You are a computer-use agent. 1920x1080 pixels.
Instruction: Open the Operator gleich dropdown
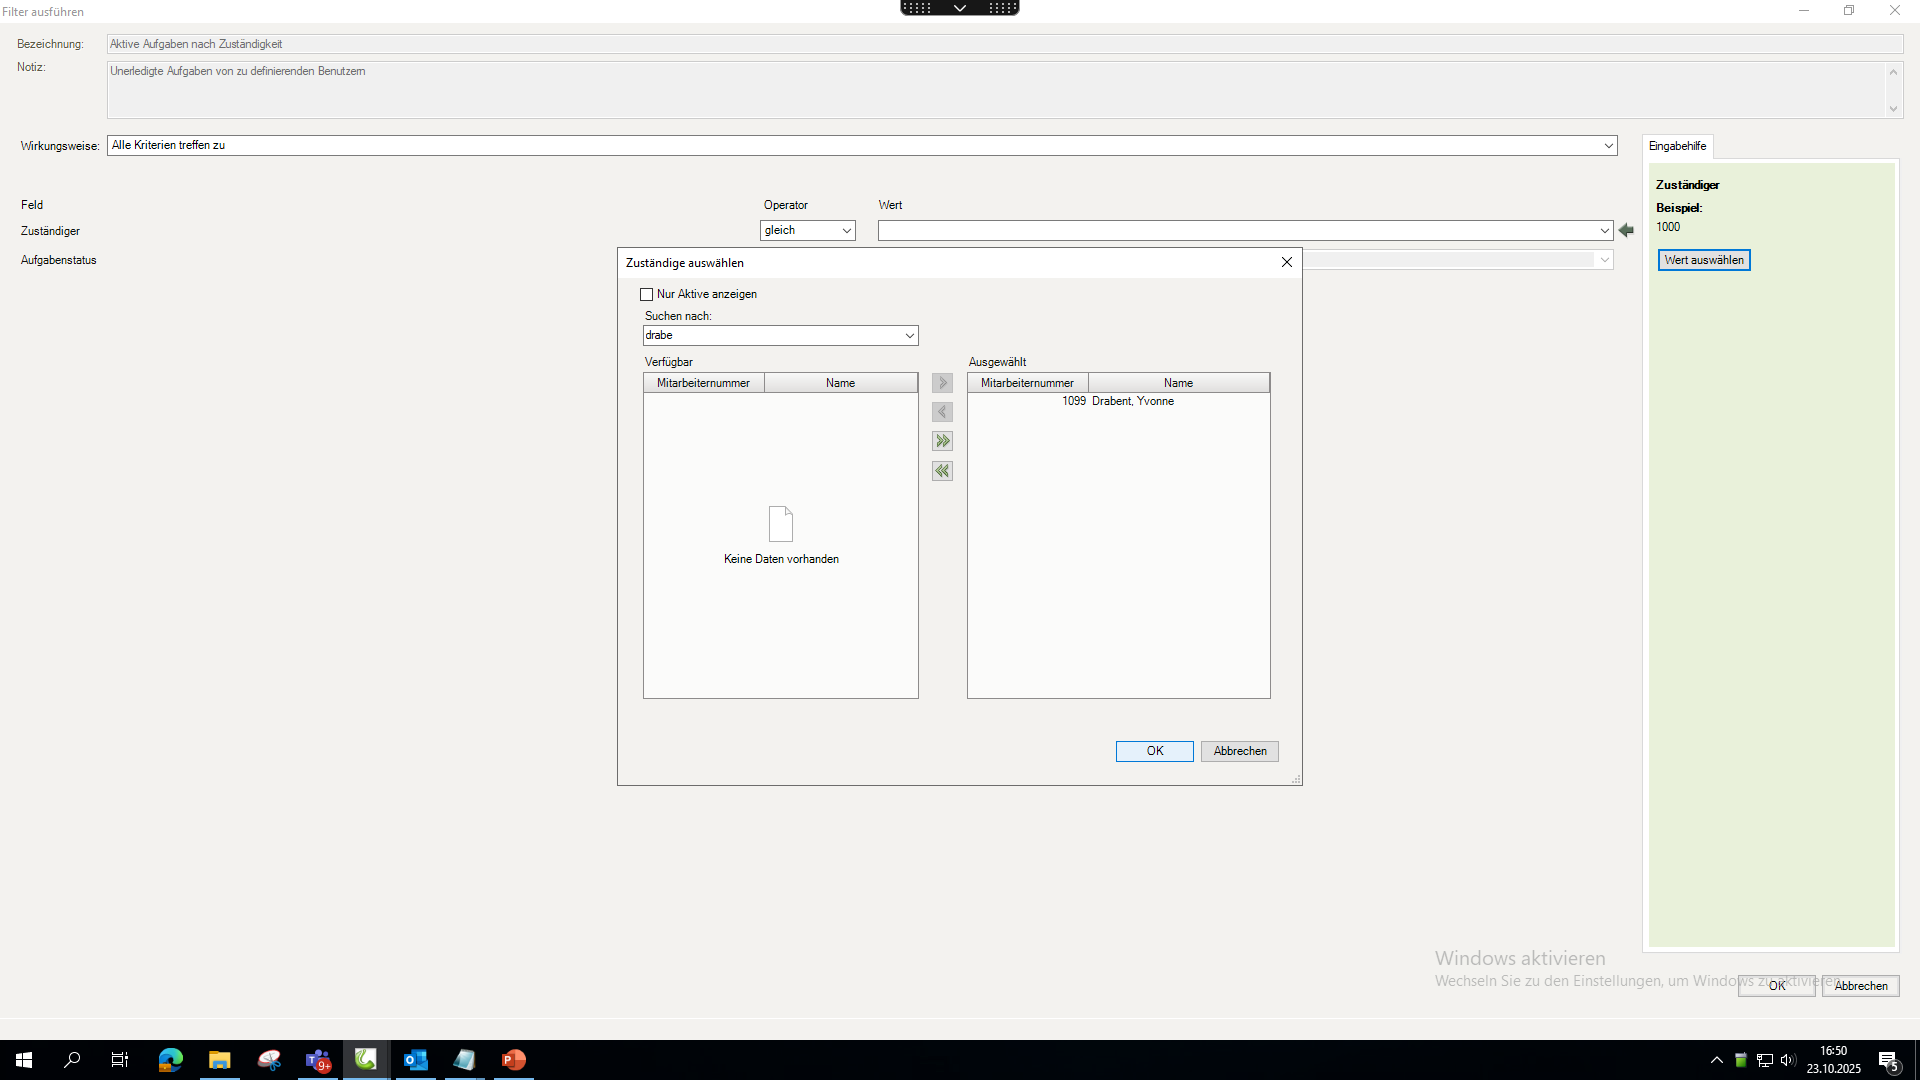846,231
